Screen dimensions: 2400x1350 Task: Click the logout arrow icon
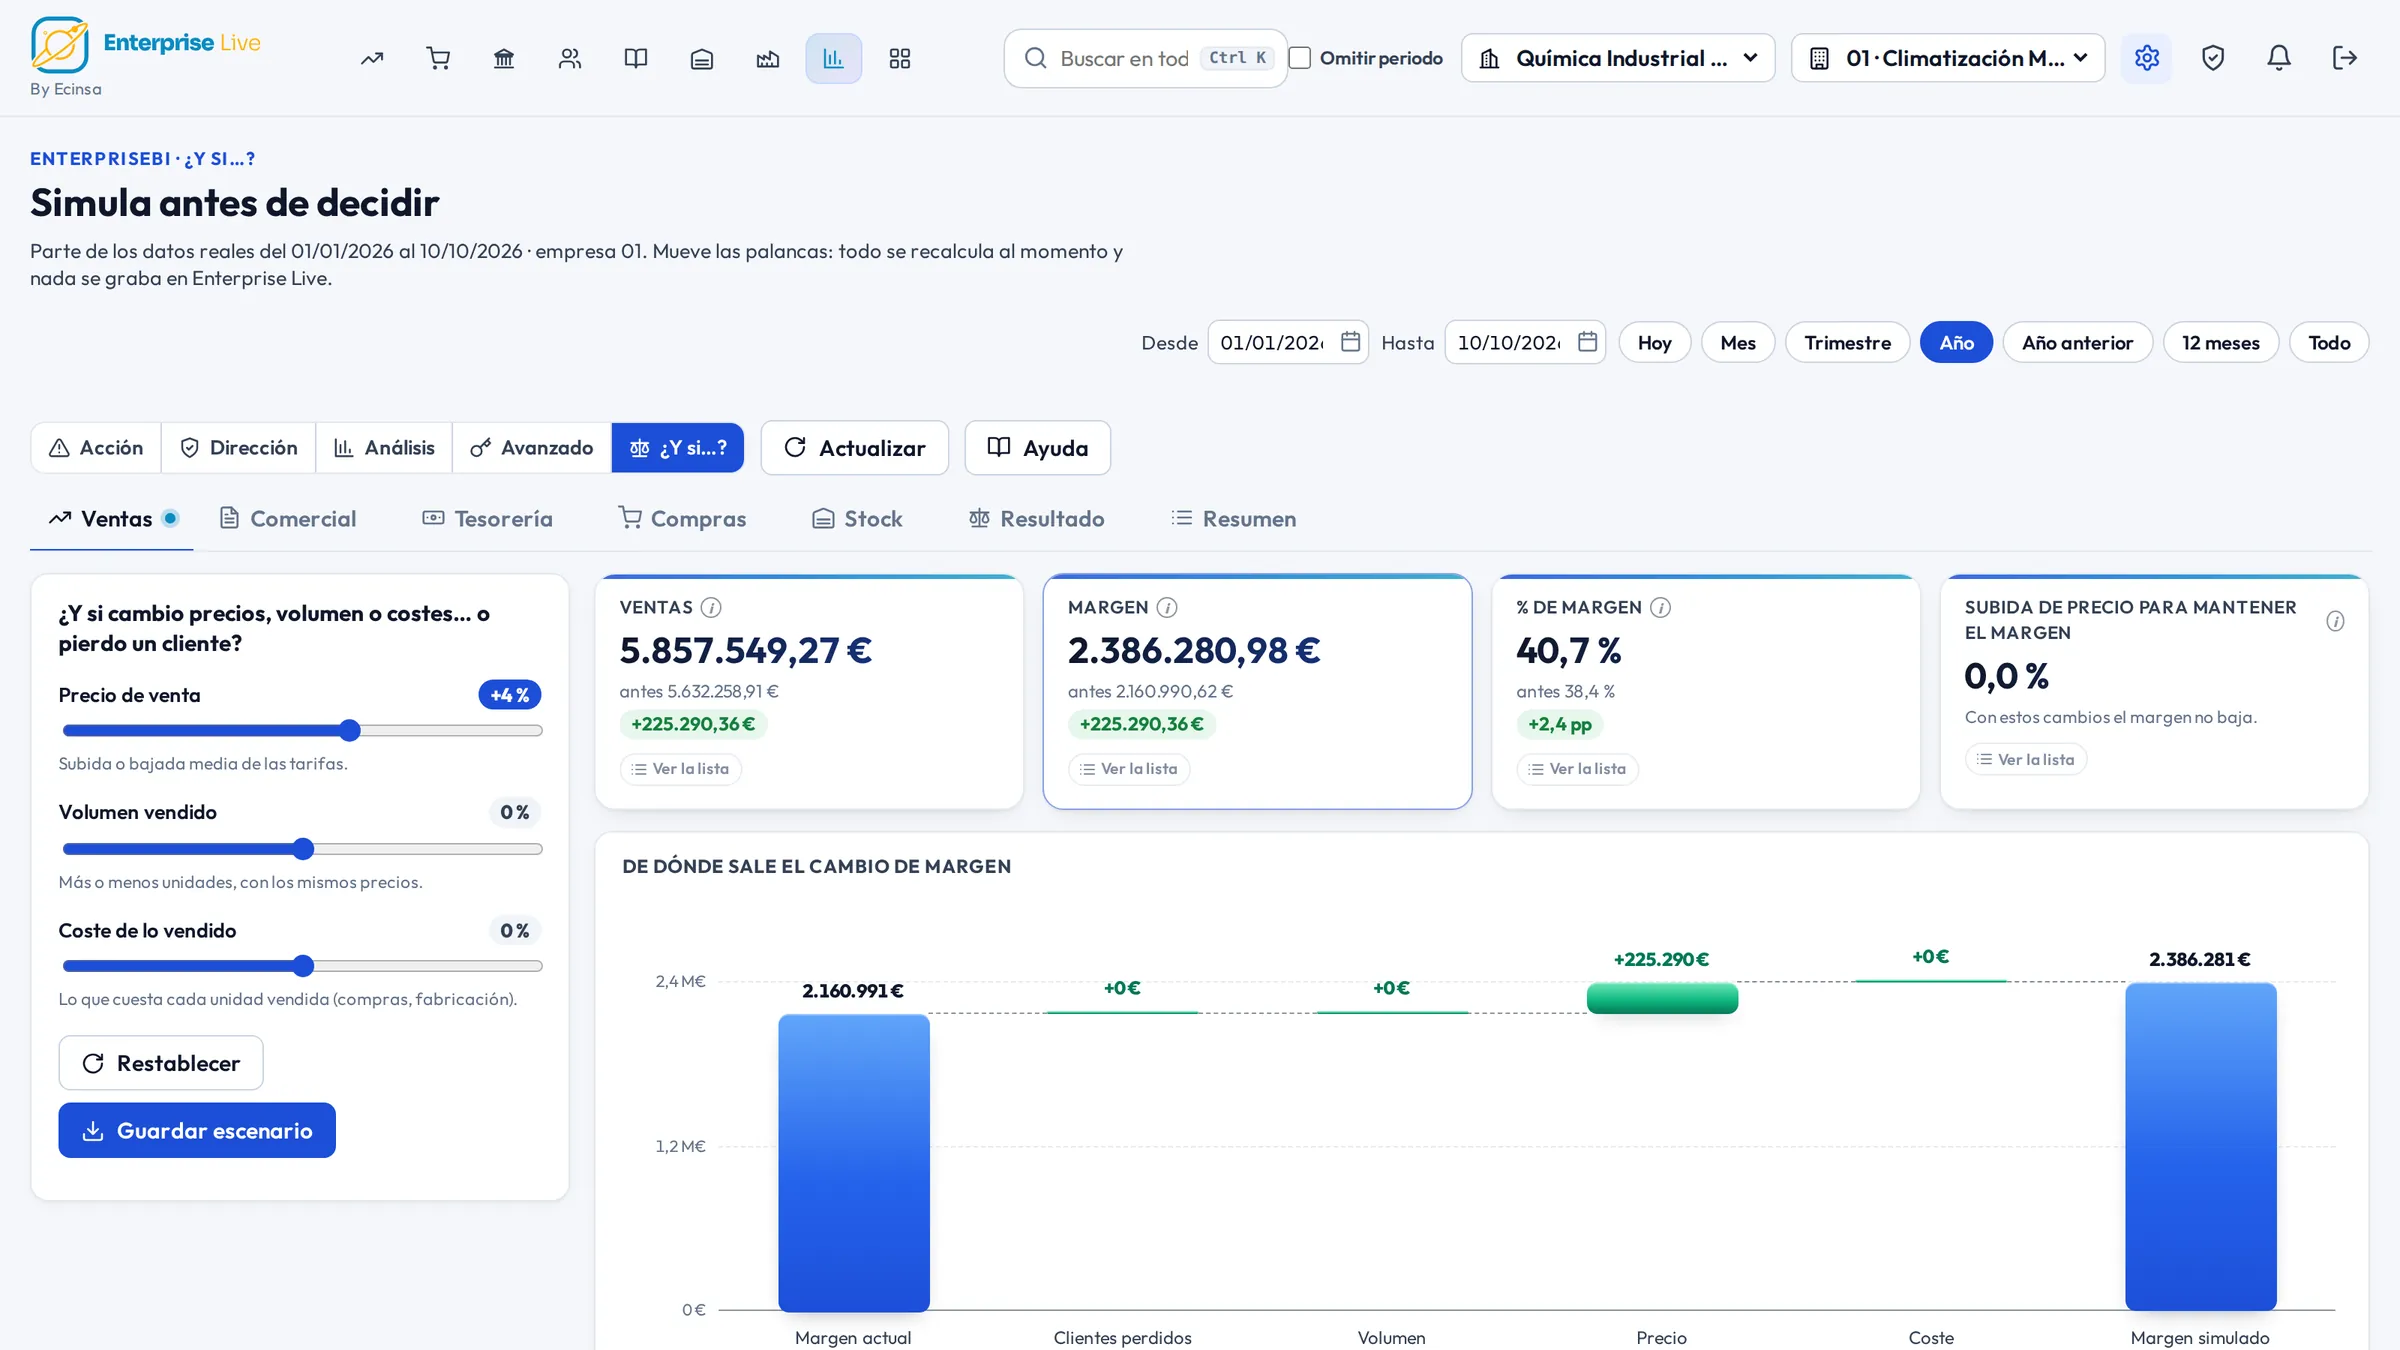coord(2345,58)
